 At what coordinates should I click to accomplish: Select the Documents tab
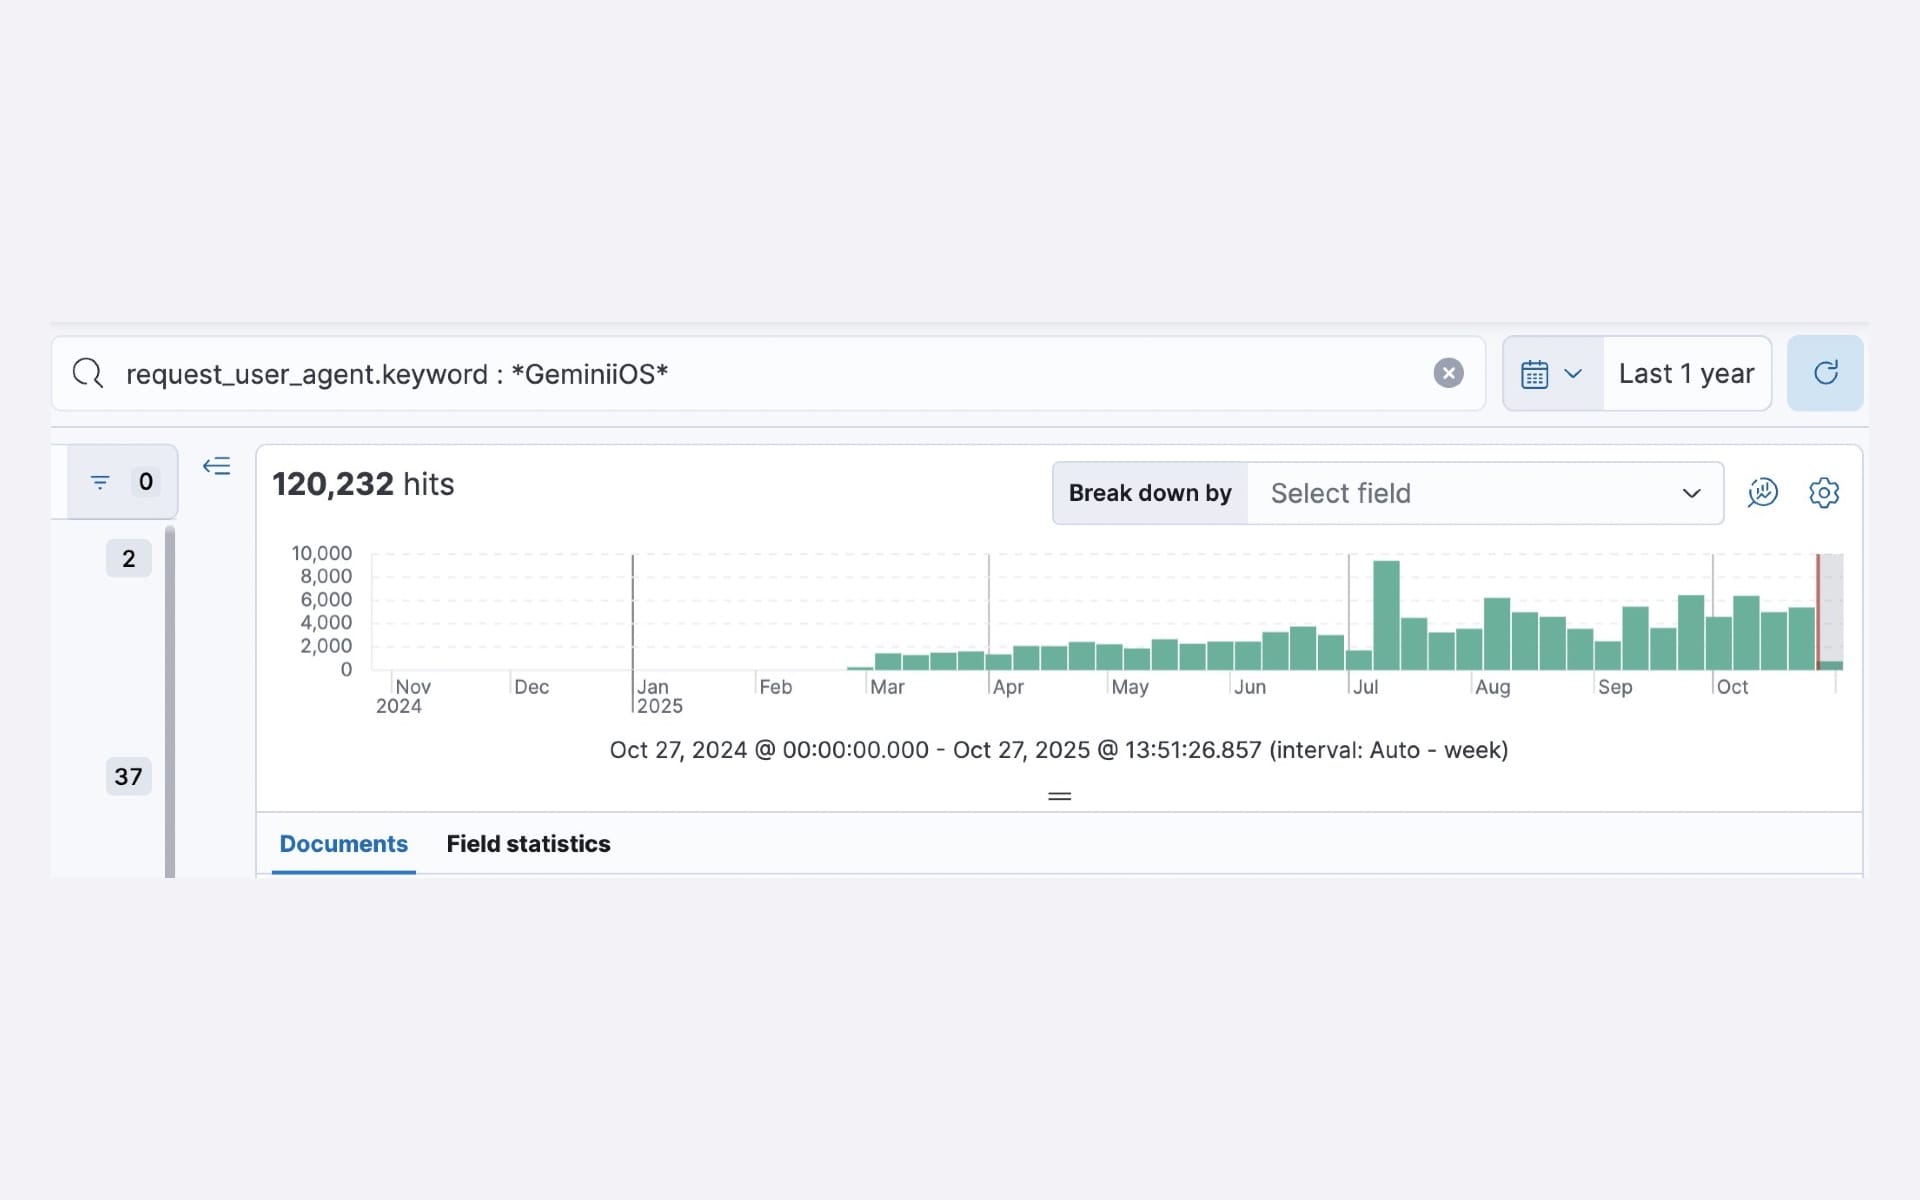pyautogui.click(x=343, y=844)
